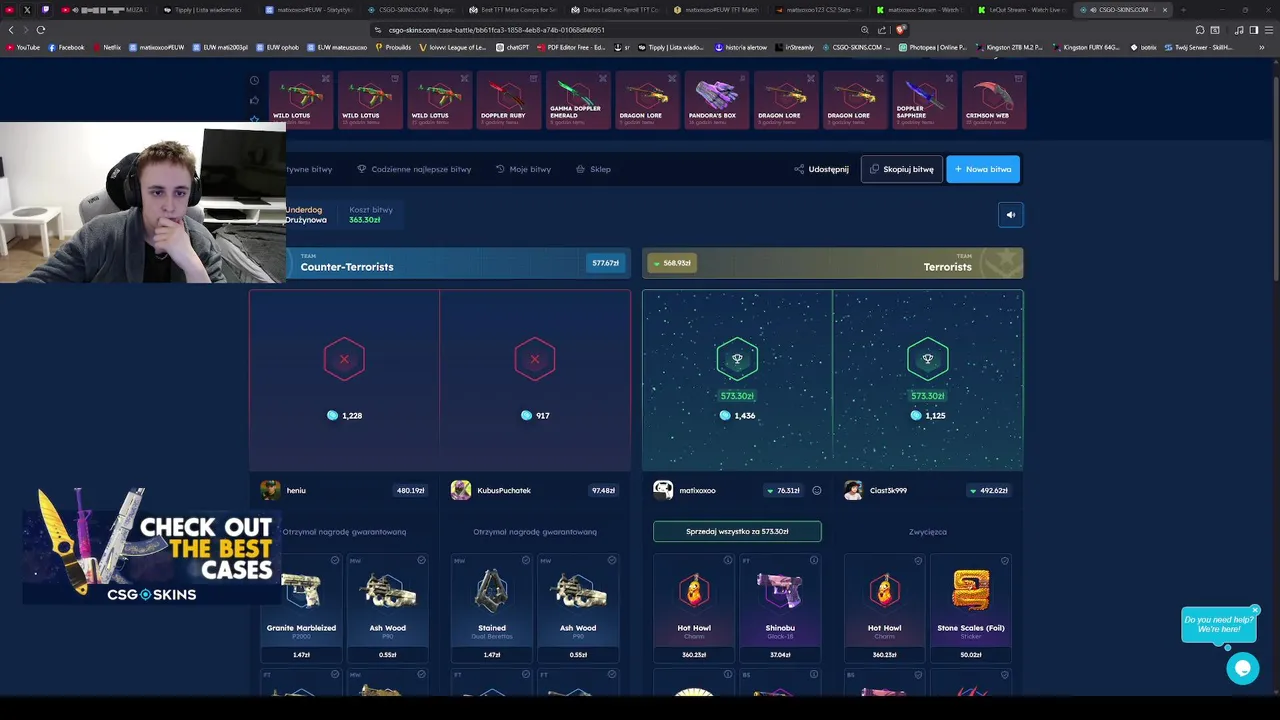Click the Koszt bitwy 363.30zł value

[x=364, y=220]
